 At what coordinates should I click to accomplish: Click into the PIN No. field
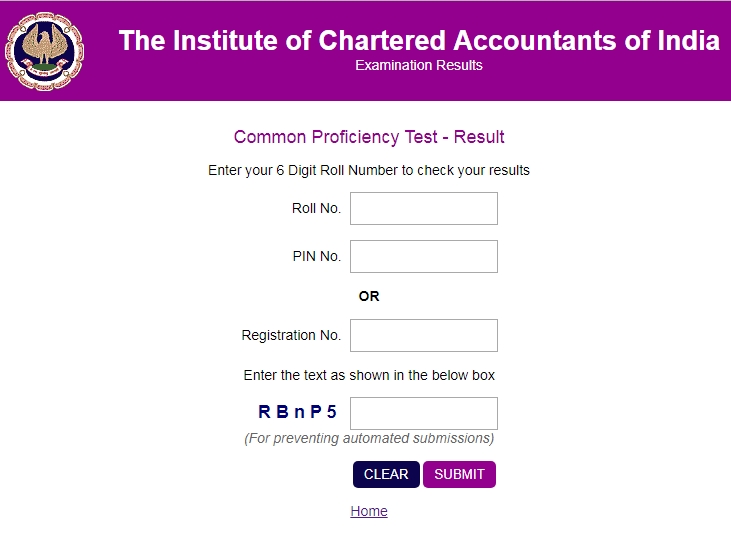pos(423,256)
